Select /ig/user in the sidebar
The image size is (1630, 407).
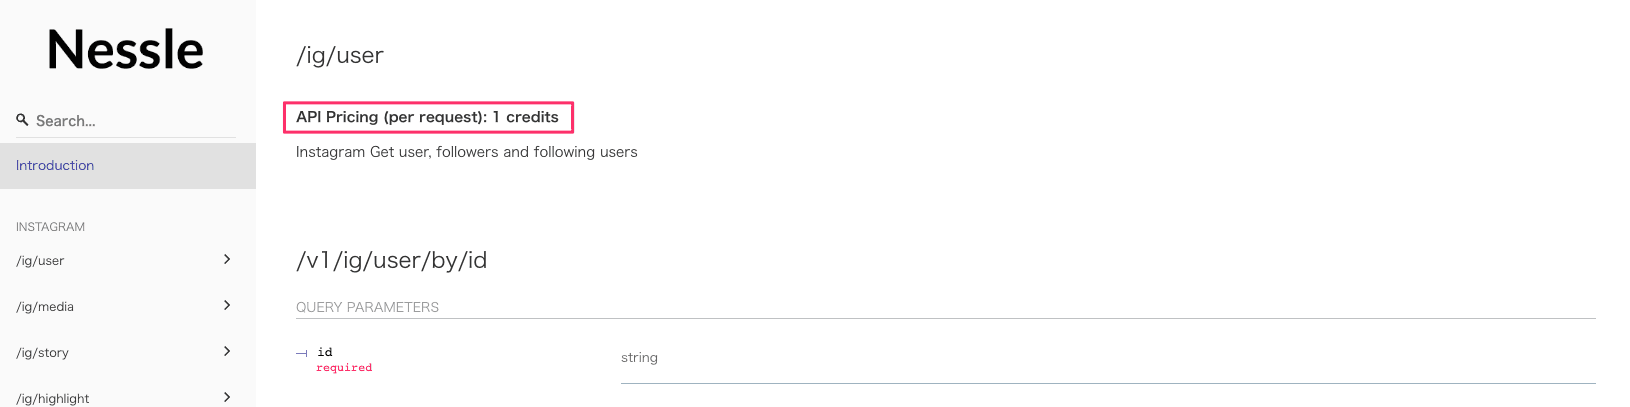point(40,261)
